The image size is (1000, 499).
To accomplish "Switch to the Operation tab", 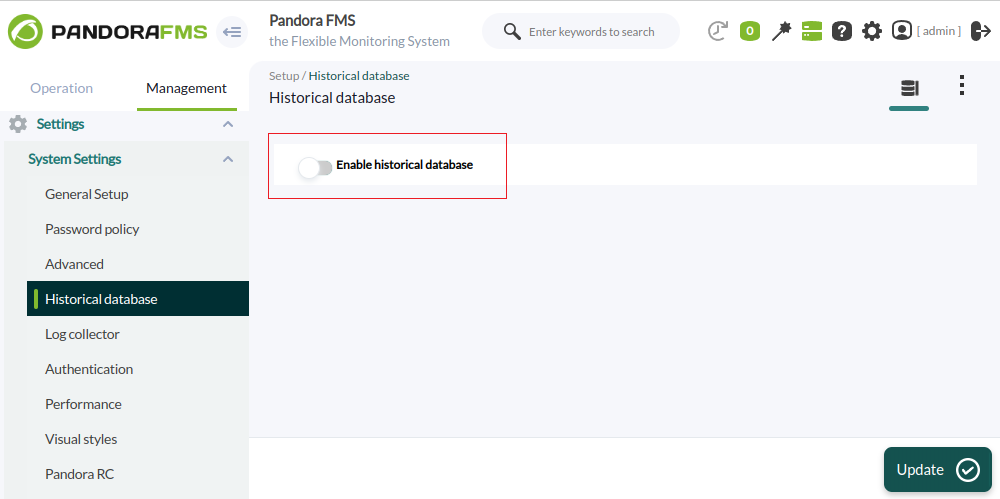I will 62,88.
